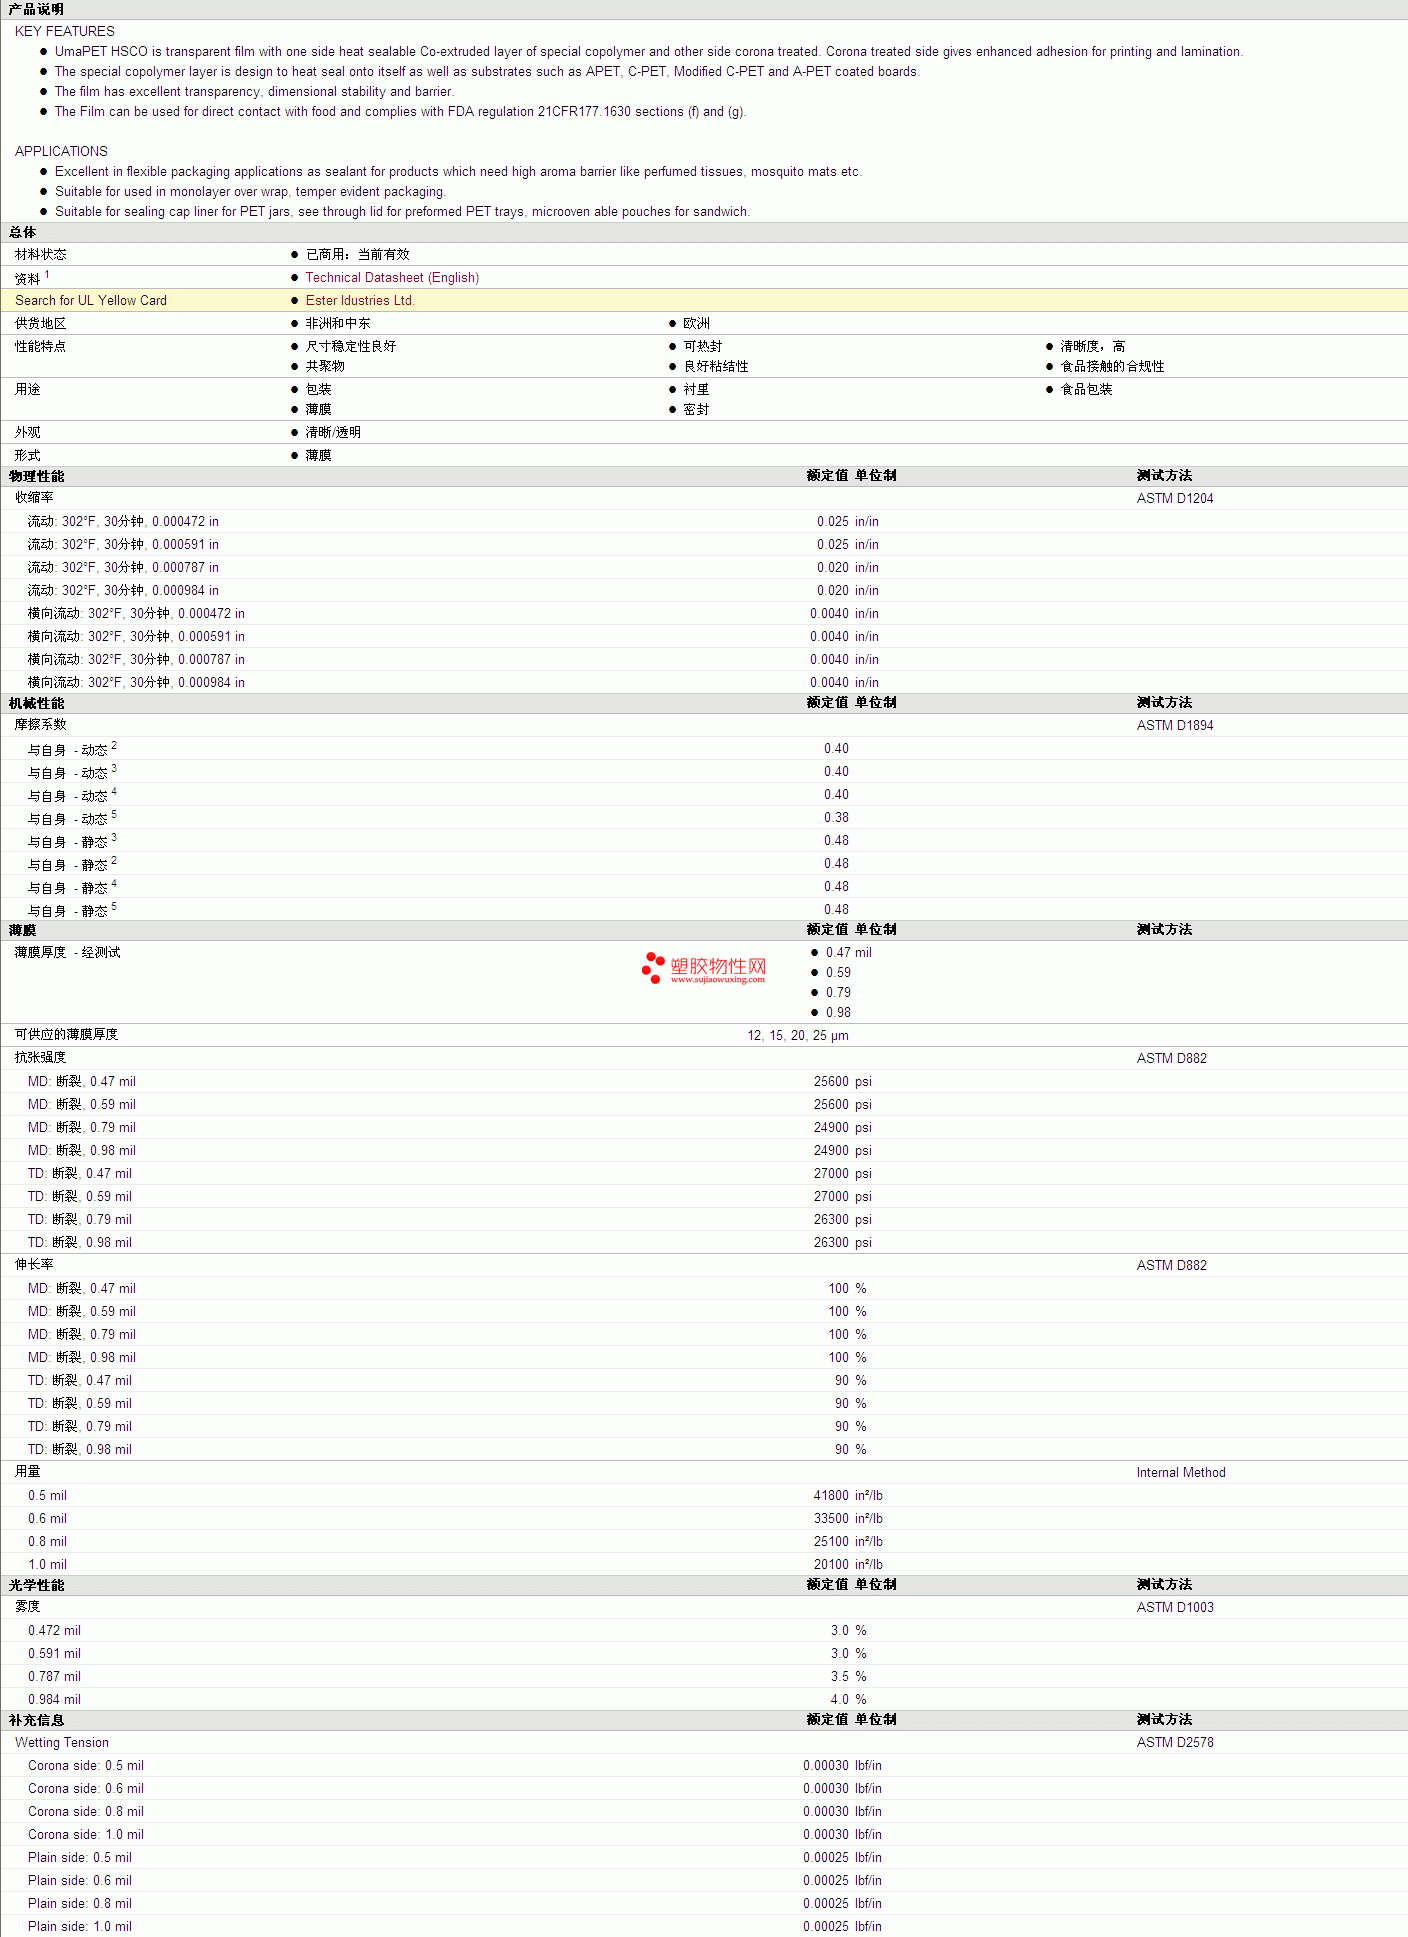Click the feature "尺寸稳定性良好"
Image resolution: width=1408 pixels, height=1937 pixels.
coord(351,347)
